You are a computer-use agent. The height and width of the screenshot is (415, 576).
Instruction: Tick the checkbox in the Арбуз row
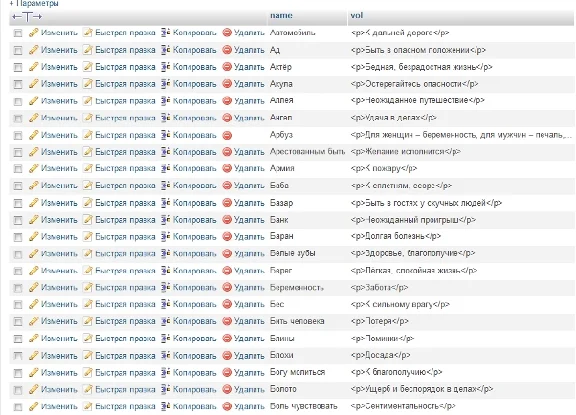click(x=18, y=136)
